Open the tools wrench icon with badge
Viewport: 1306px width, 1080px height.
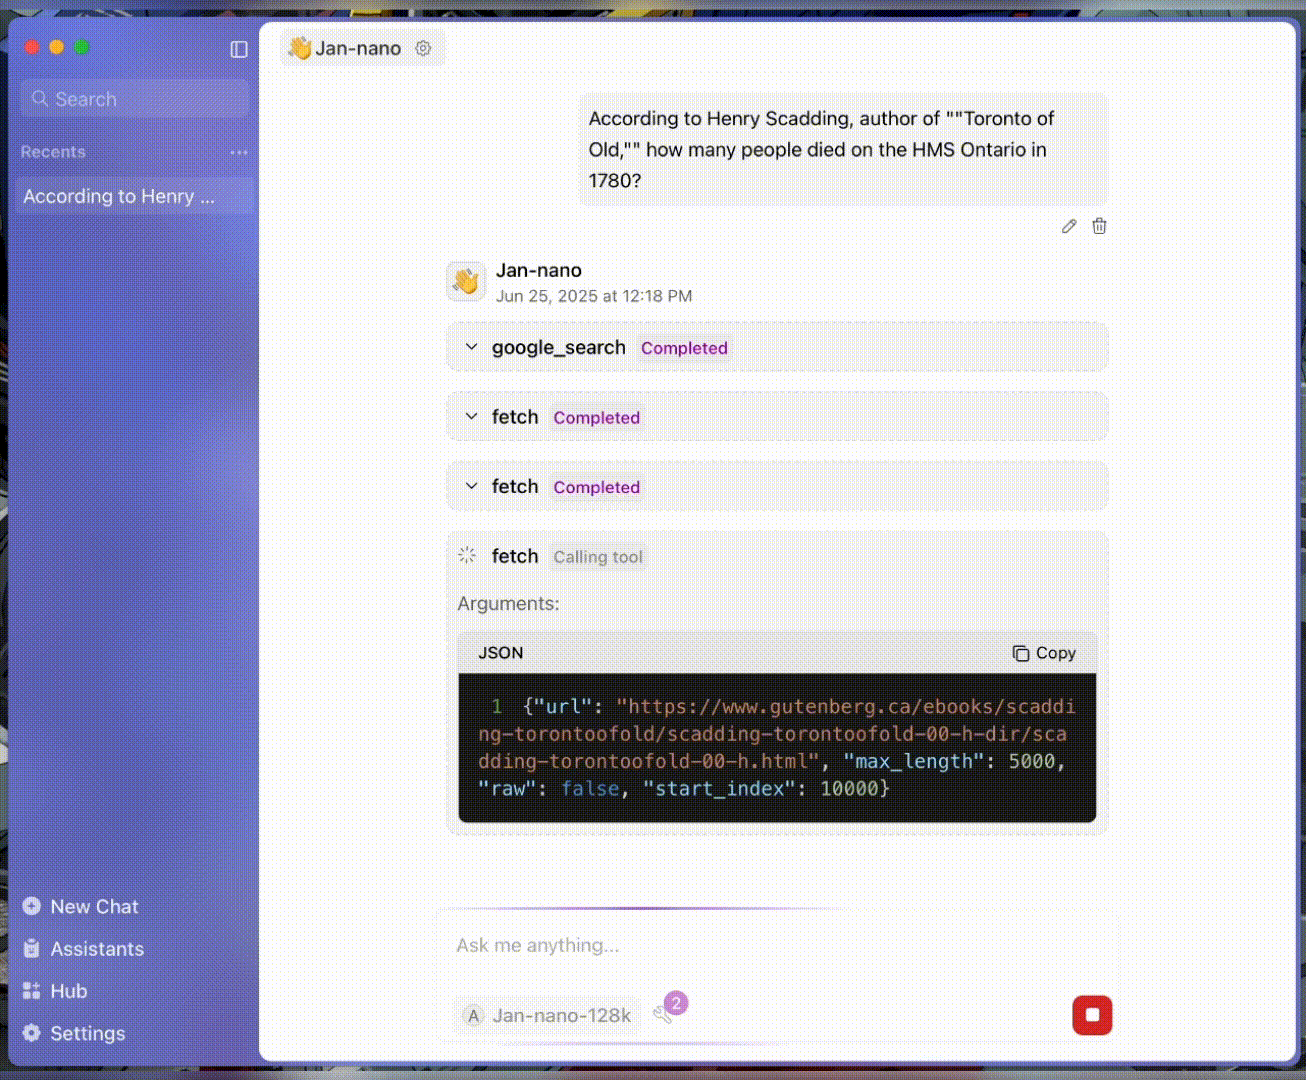[x=665, y=1015]
